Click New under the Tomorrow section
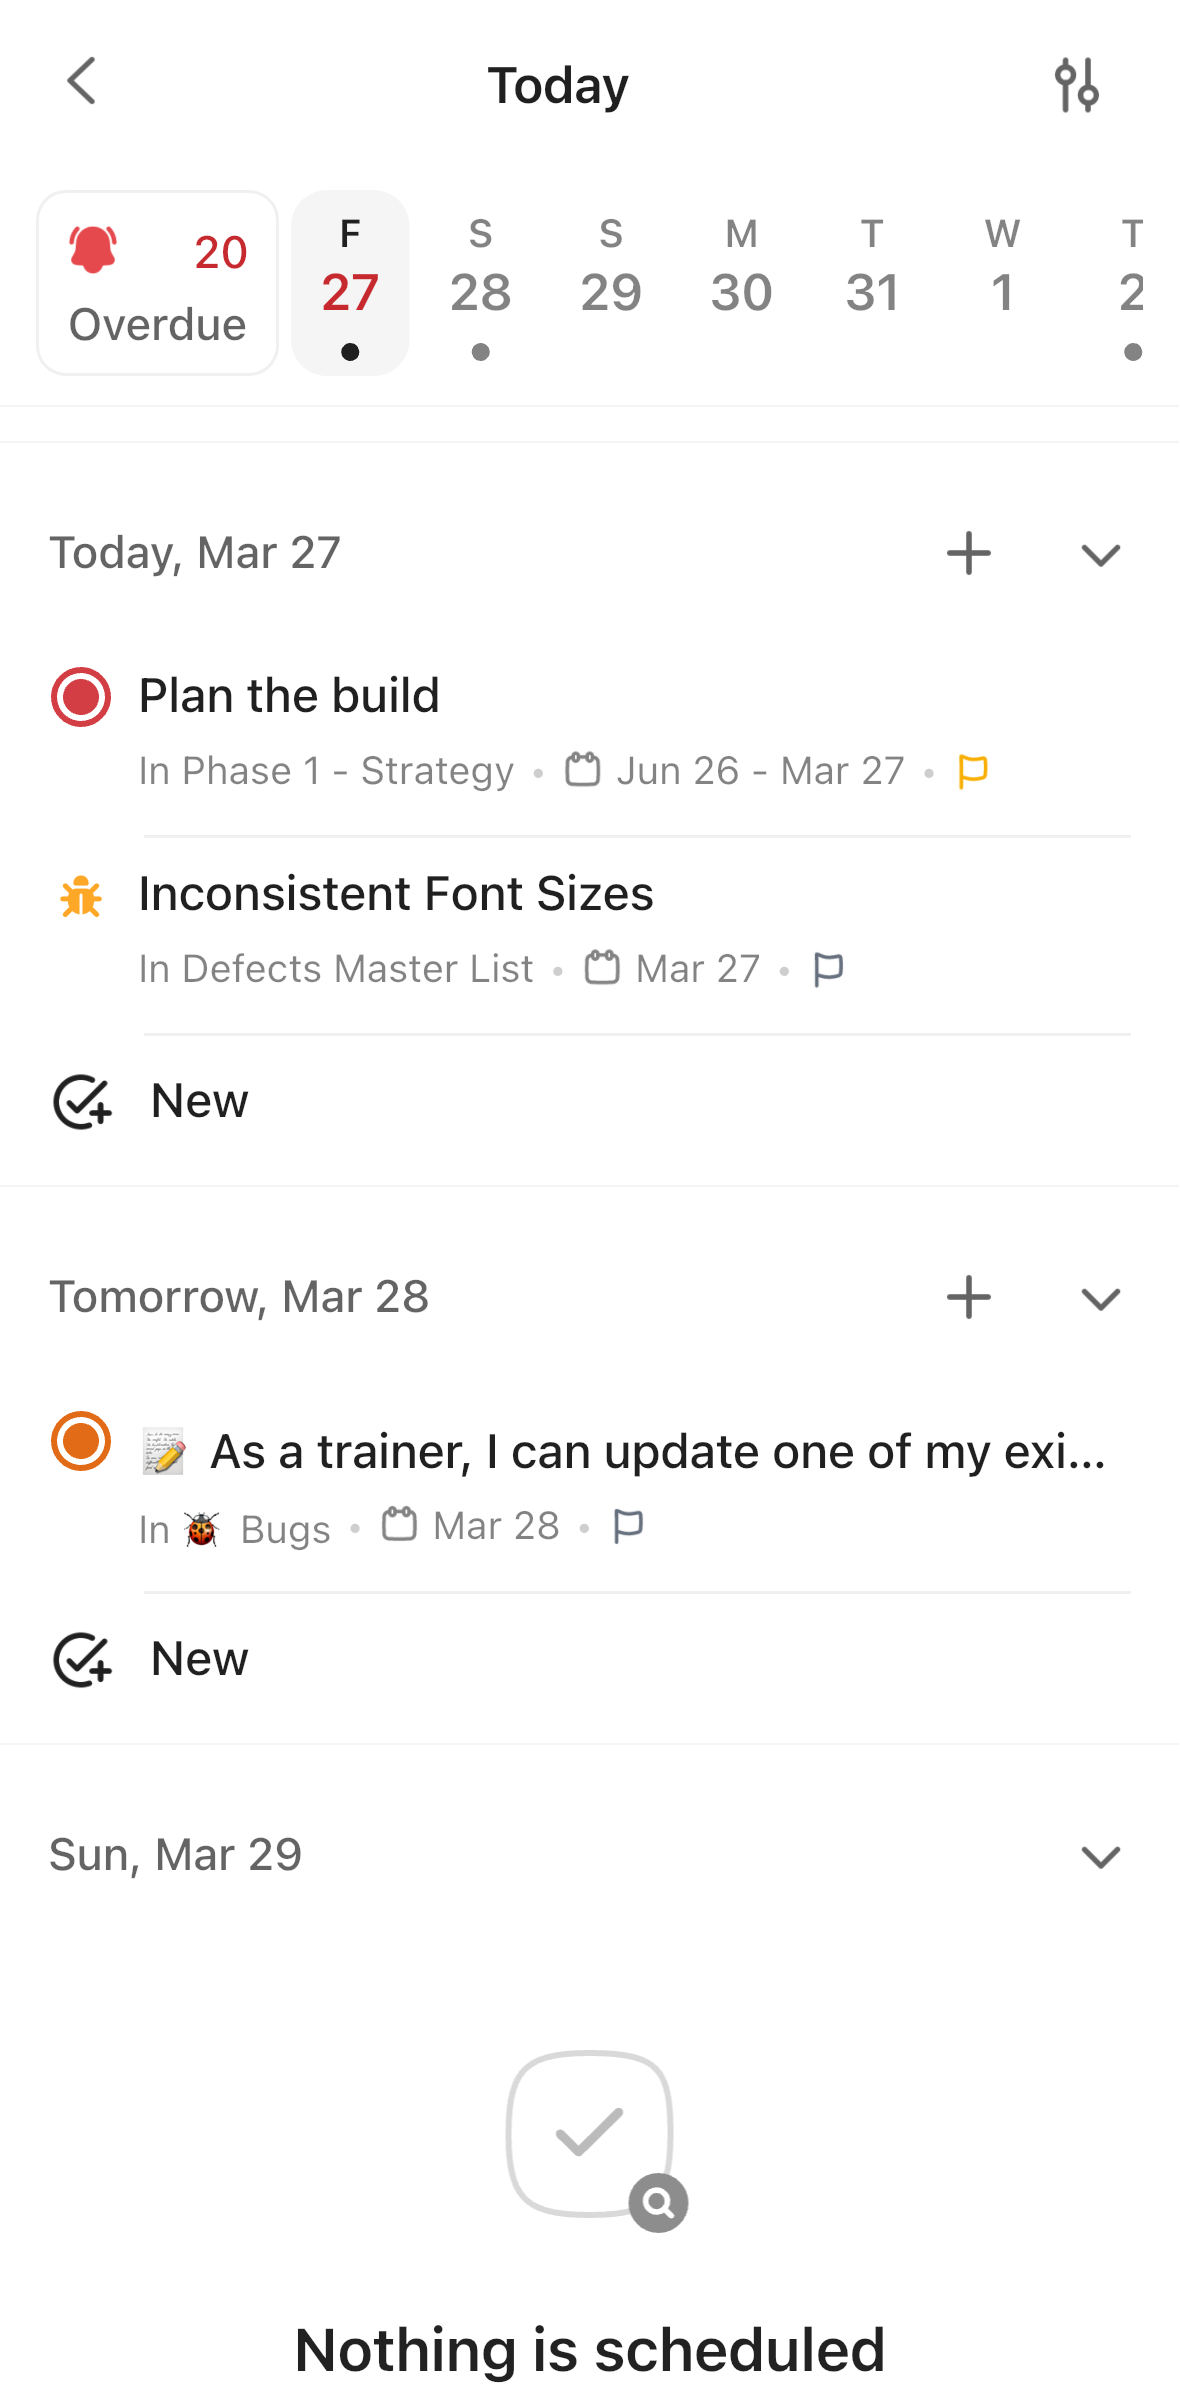This screenshot has height=2398, width=1180. click(198, 1658)
